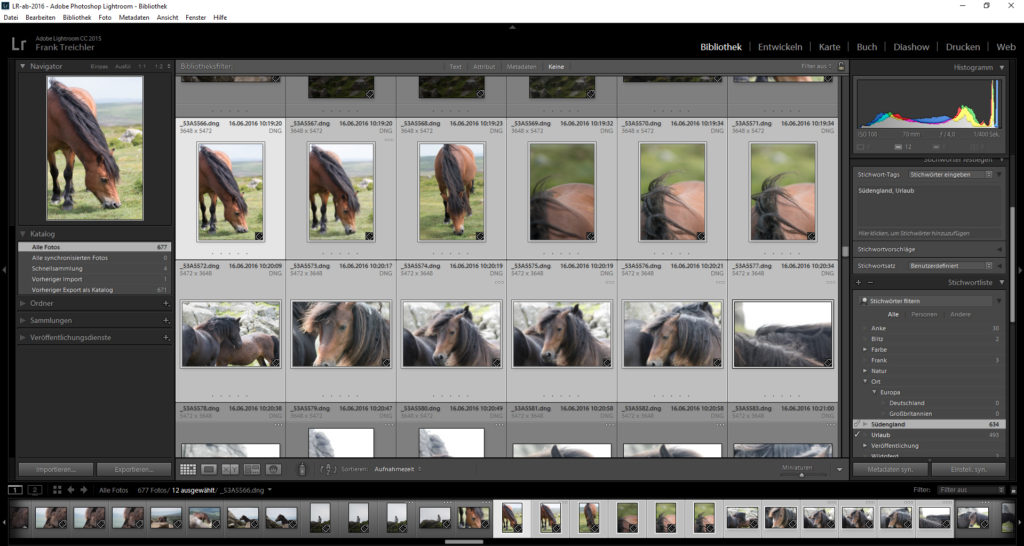The width and height of the screenshot is (1024, 546).
Task: Click the filmstrip grid shortcut icon
Action: click(57, 490)
